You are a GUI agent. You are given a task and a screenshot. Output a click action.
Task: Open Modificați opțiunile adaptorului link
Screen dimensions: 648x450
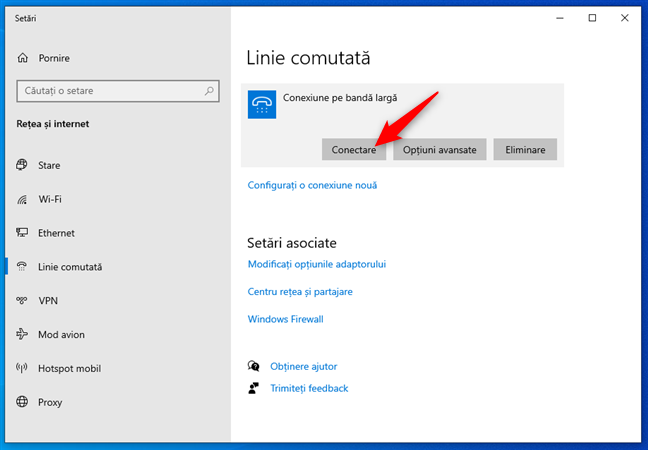316,264
